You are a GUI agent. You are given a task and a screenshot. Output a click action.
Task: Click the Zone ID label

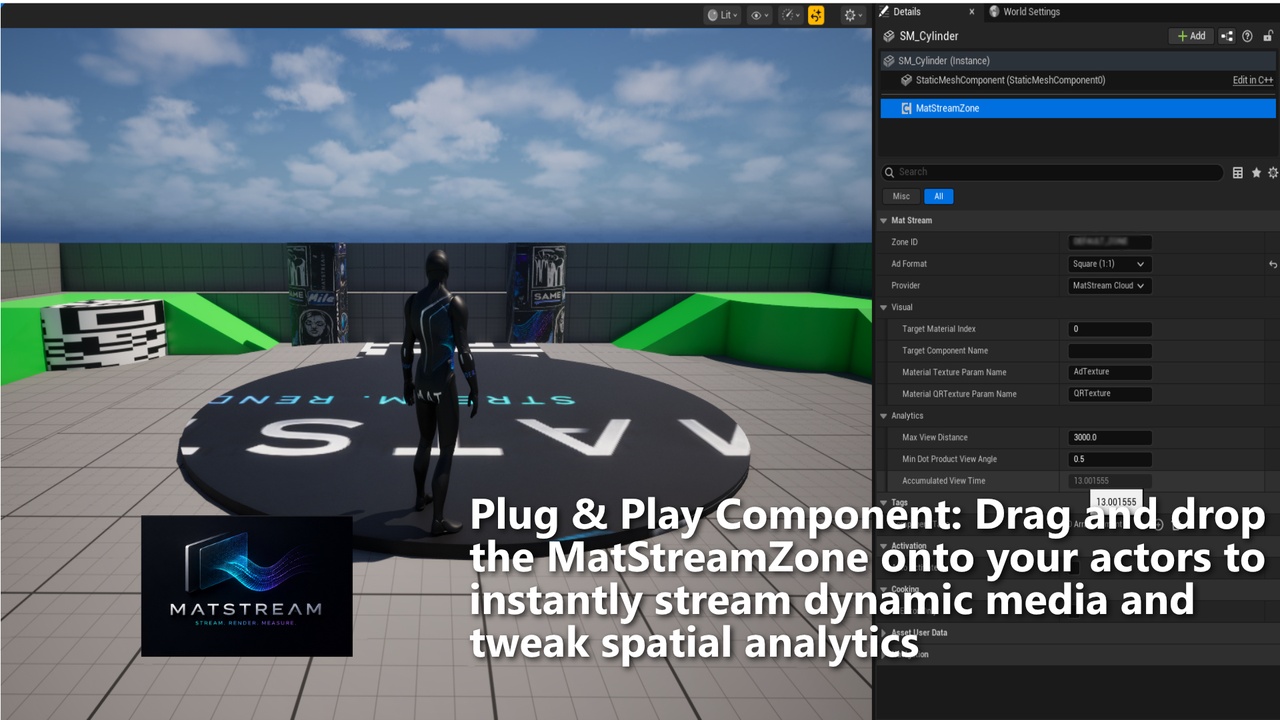coord(904,242)
